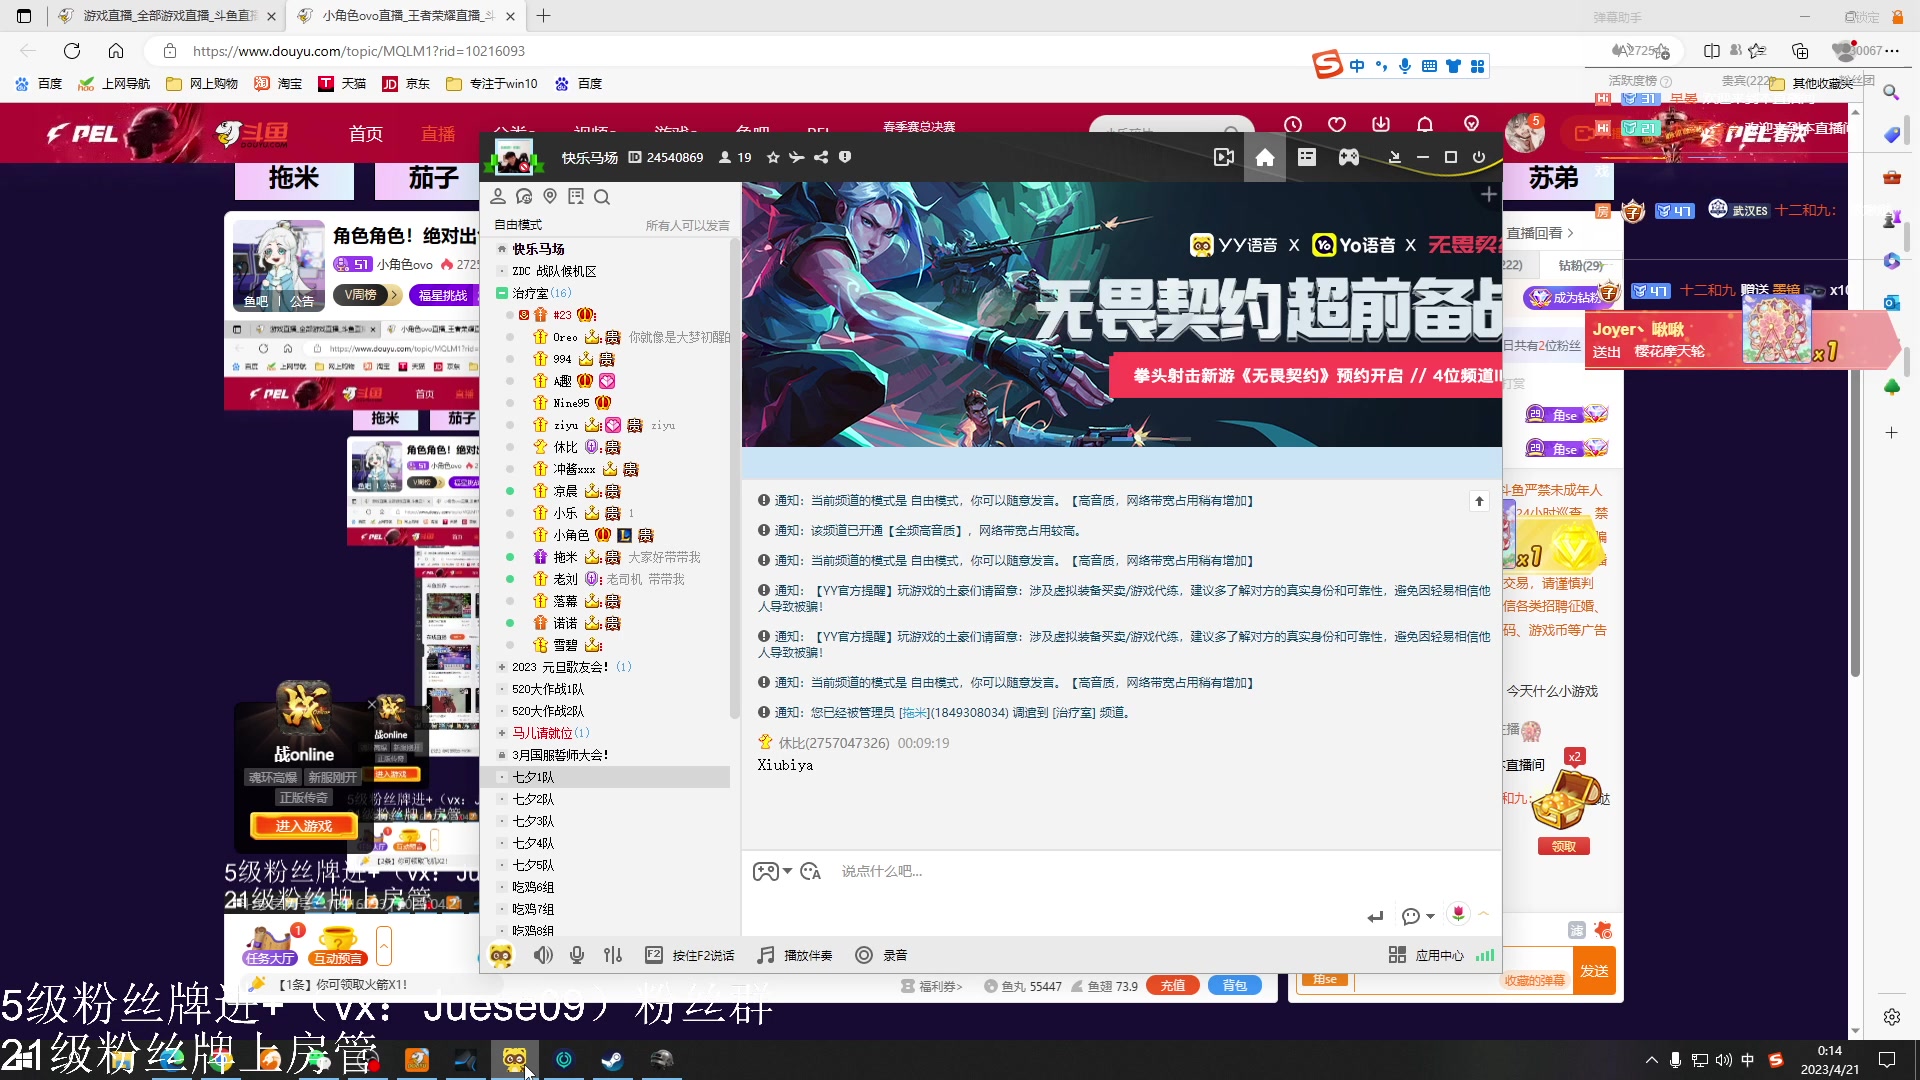Click the airplane icon beside the favorite star
This screenshot has width=1920, height=1080.
tap(797, 158)
